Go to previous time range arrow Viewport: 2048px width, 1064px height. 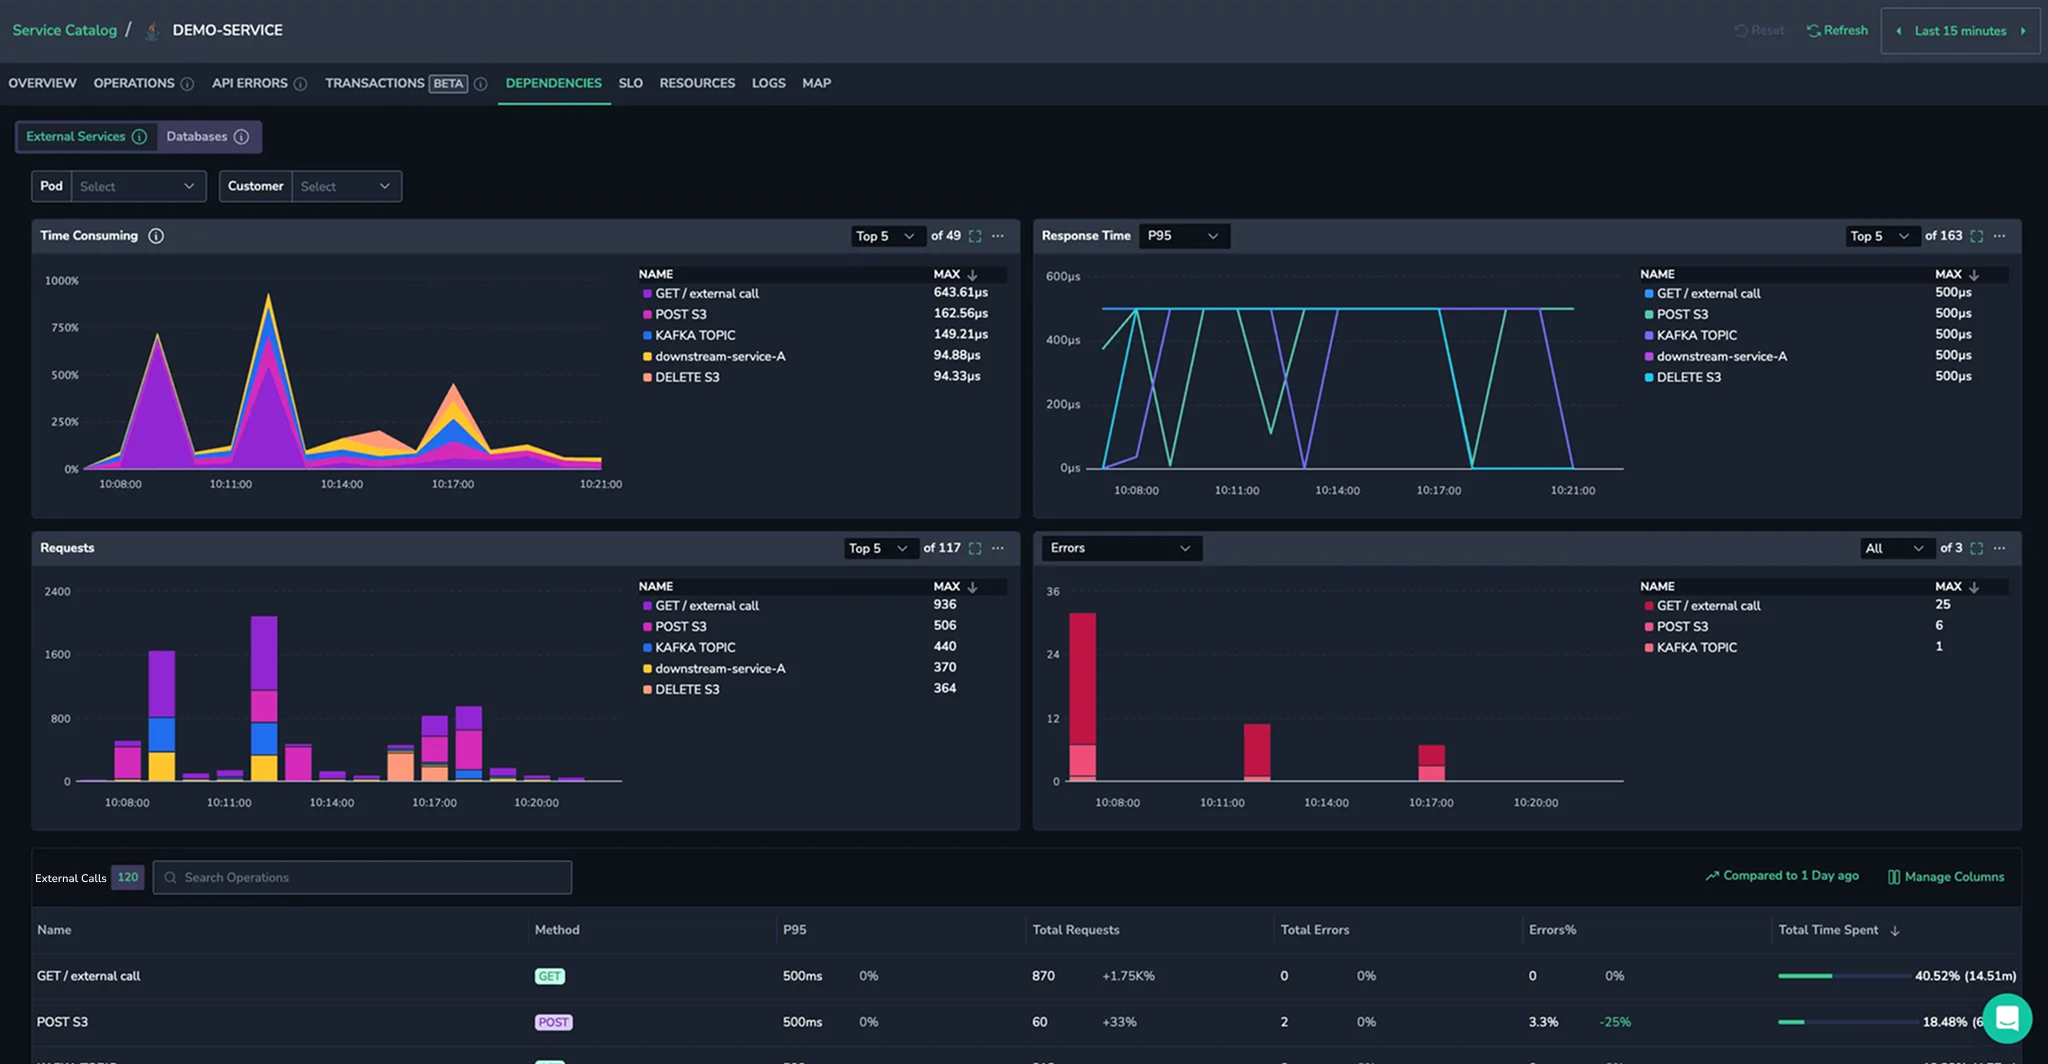pyautogui.click(x=1899, y=31)
